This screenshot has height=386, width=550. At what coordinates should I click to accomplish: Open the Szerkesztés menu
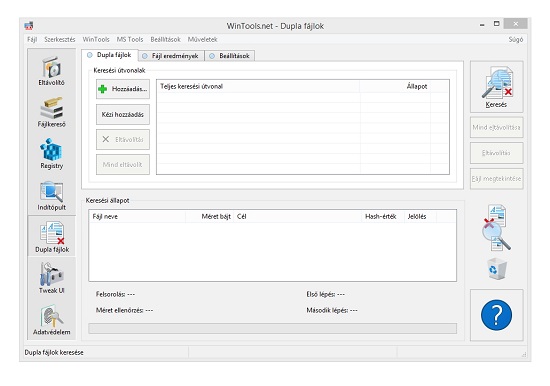(60, 39)
